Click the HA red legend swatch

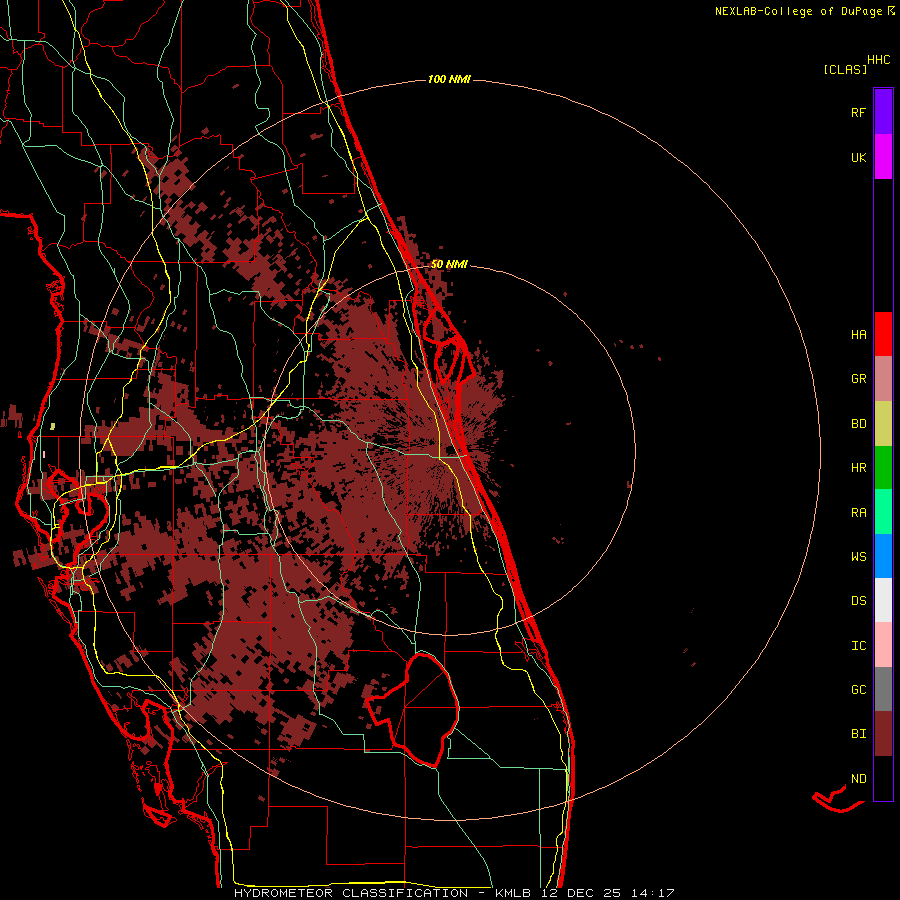883,334
